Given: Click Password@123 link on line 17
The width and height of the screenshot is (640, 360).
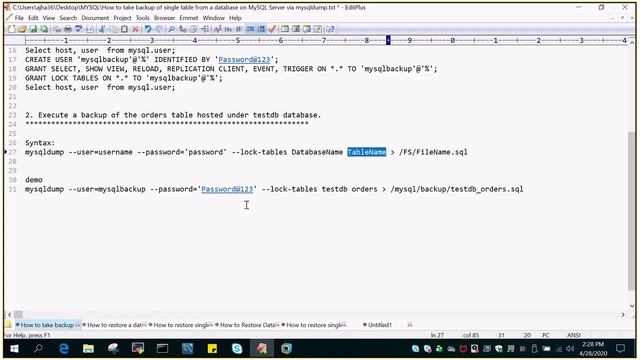Looking at the screenshot, I should click(x=244, y=60).
